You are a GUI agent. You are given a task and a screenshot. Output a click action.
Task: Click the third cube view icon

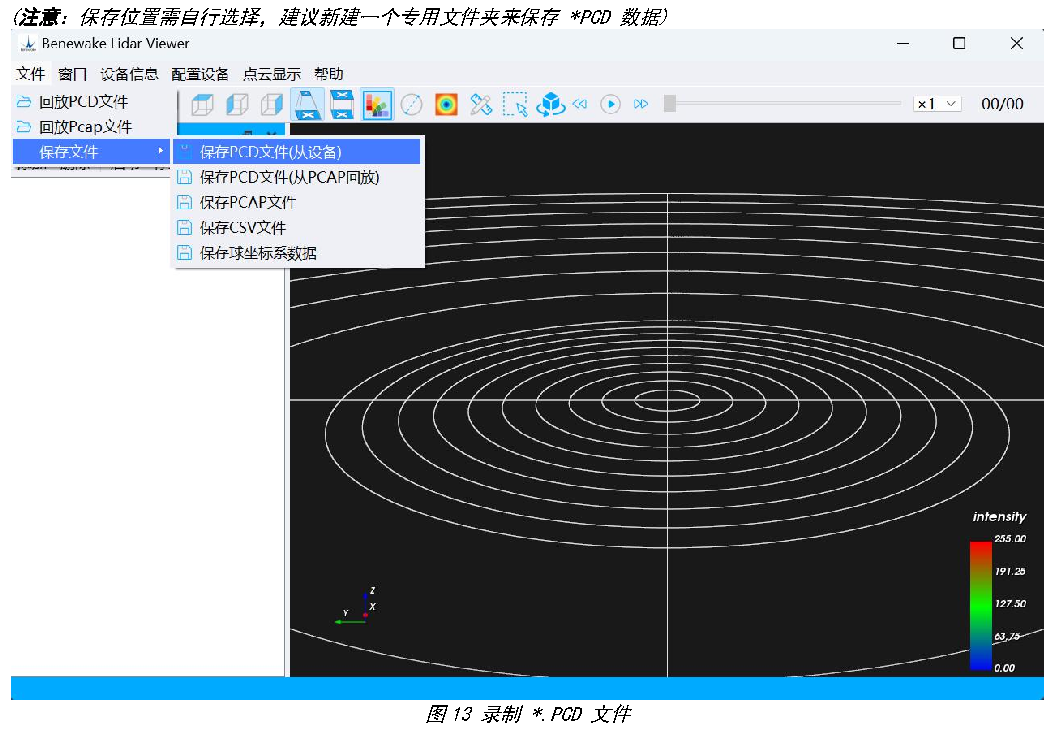tap(271, 105)
